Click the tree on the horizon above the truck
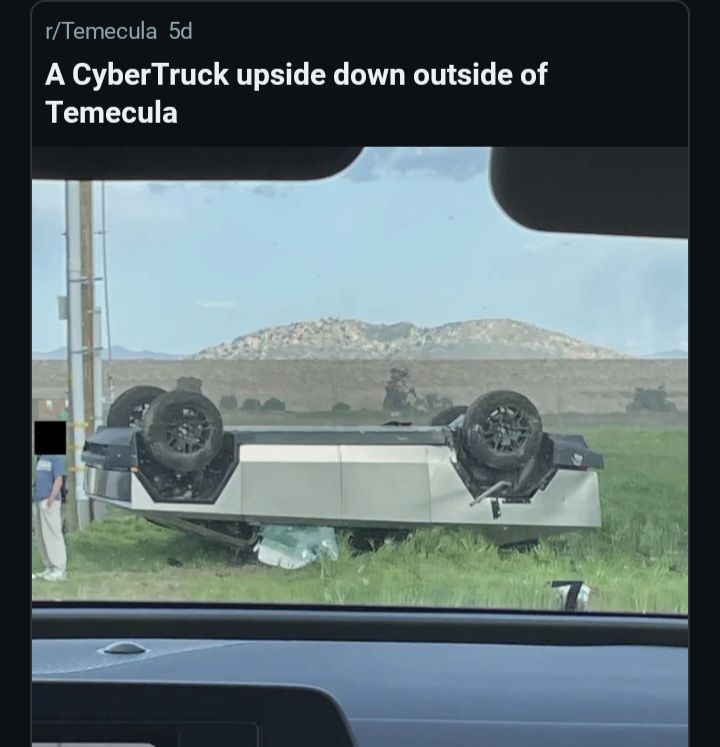This screenshot has height=747, width=720. pyautogui.click(x=399, y=388)
